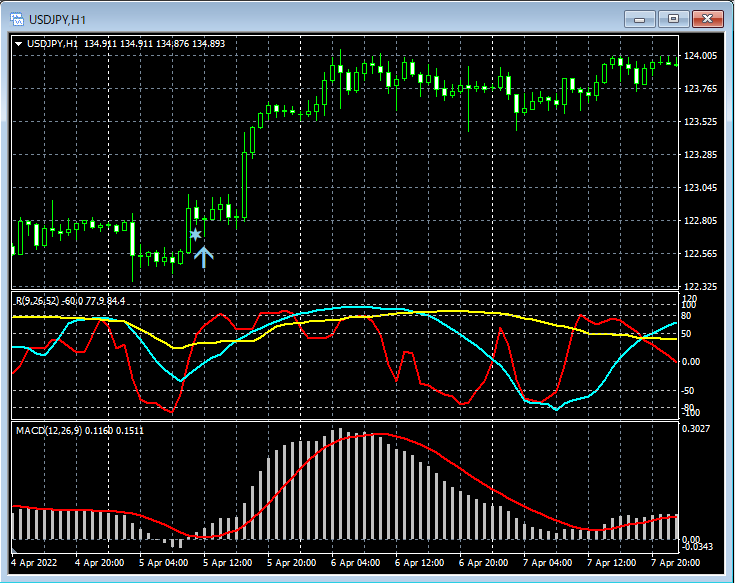Select the R(9,26,52) indicator label
Viewport: 736px width, 583px height.
(x=38, y=300)
